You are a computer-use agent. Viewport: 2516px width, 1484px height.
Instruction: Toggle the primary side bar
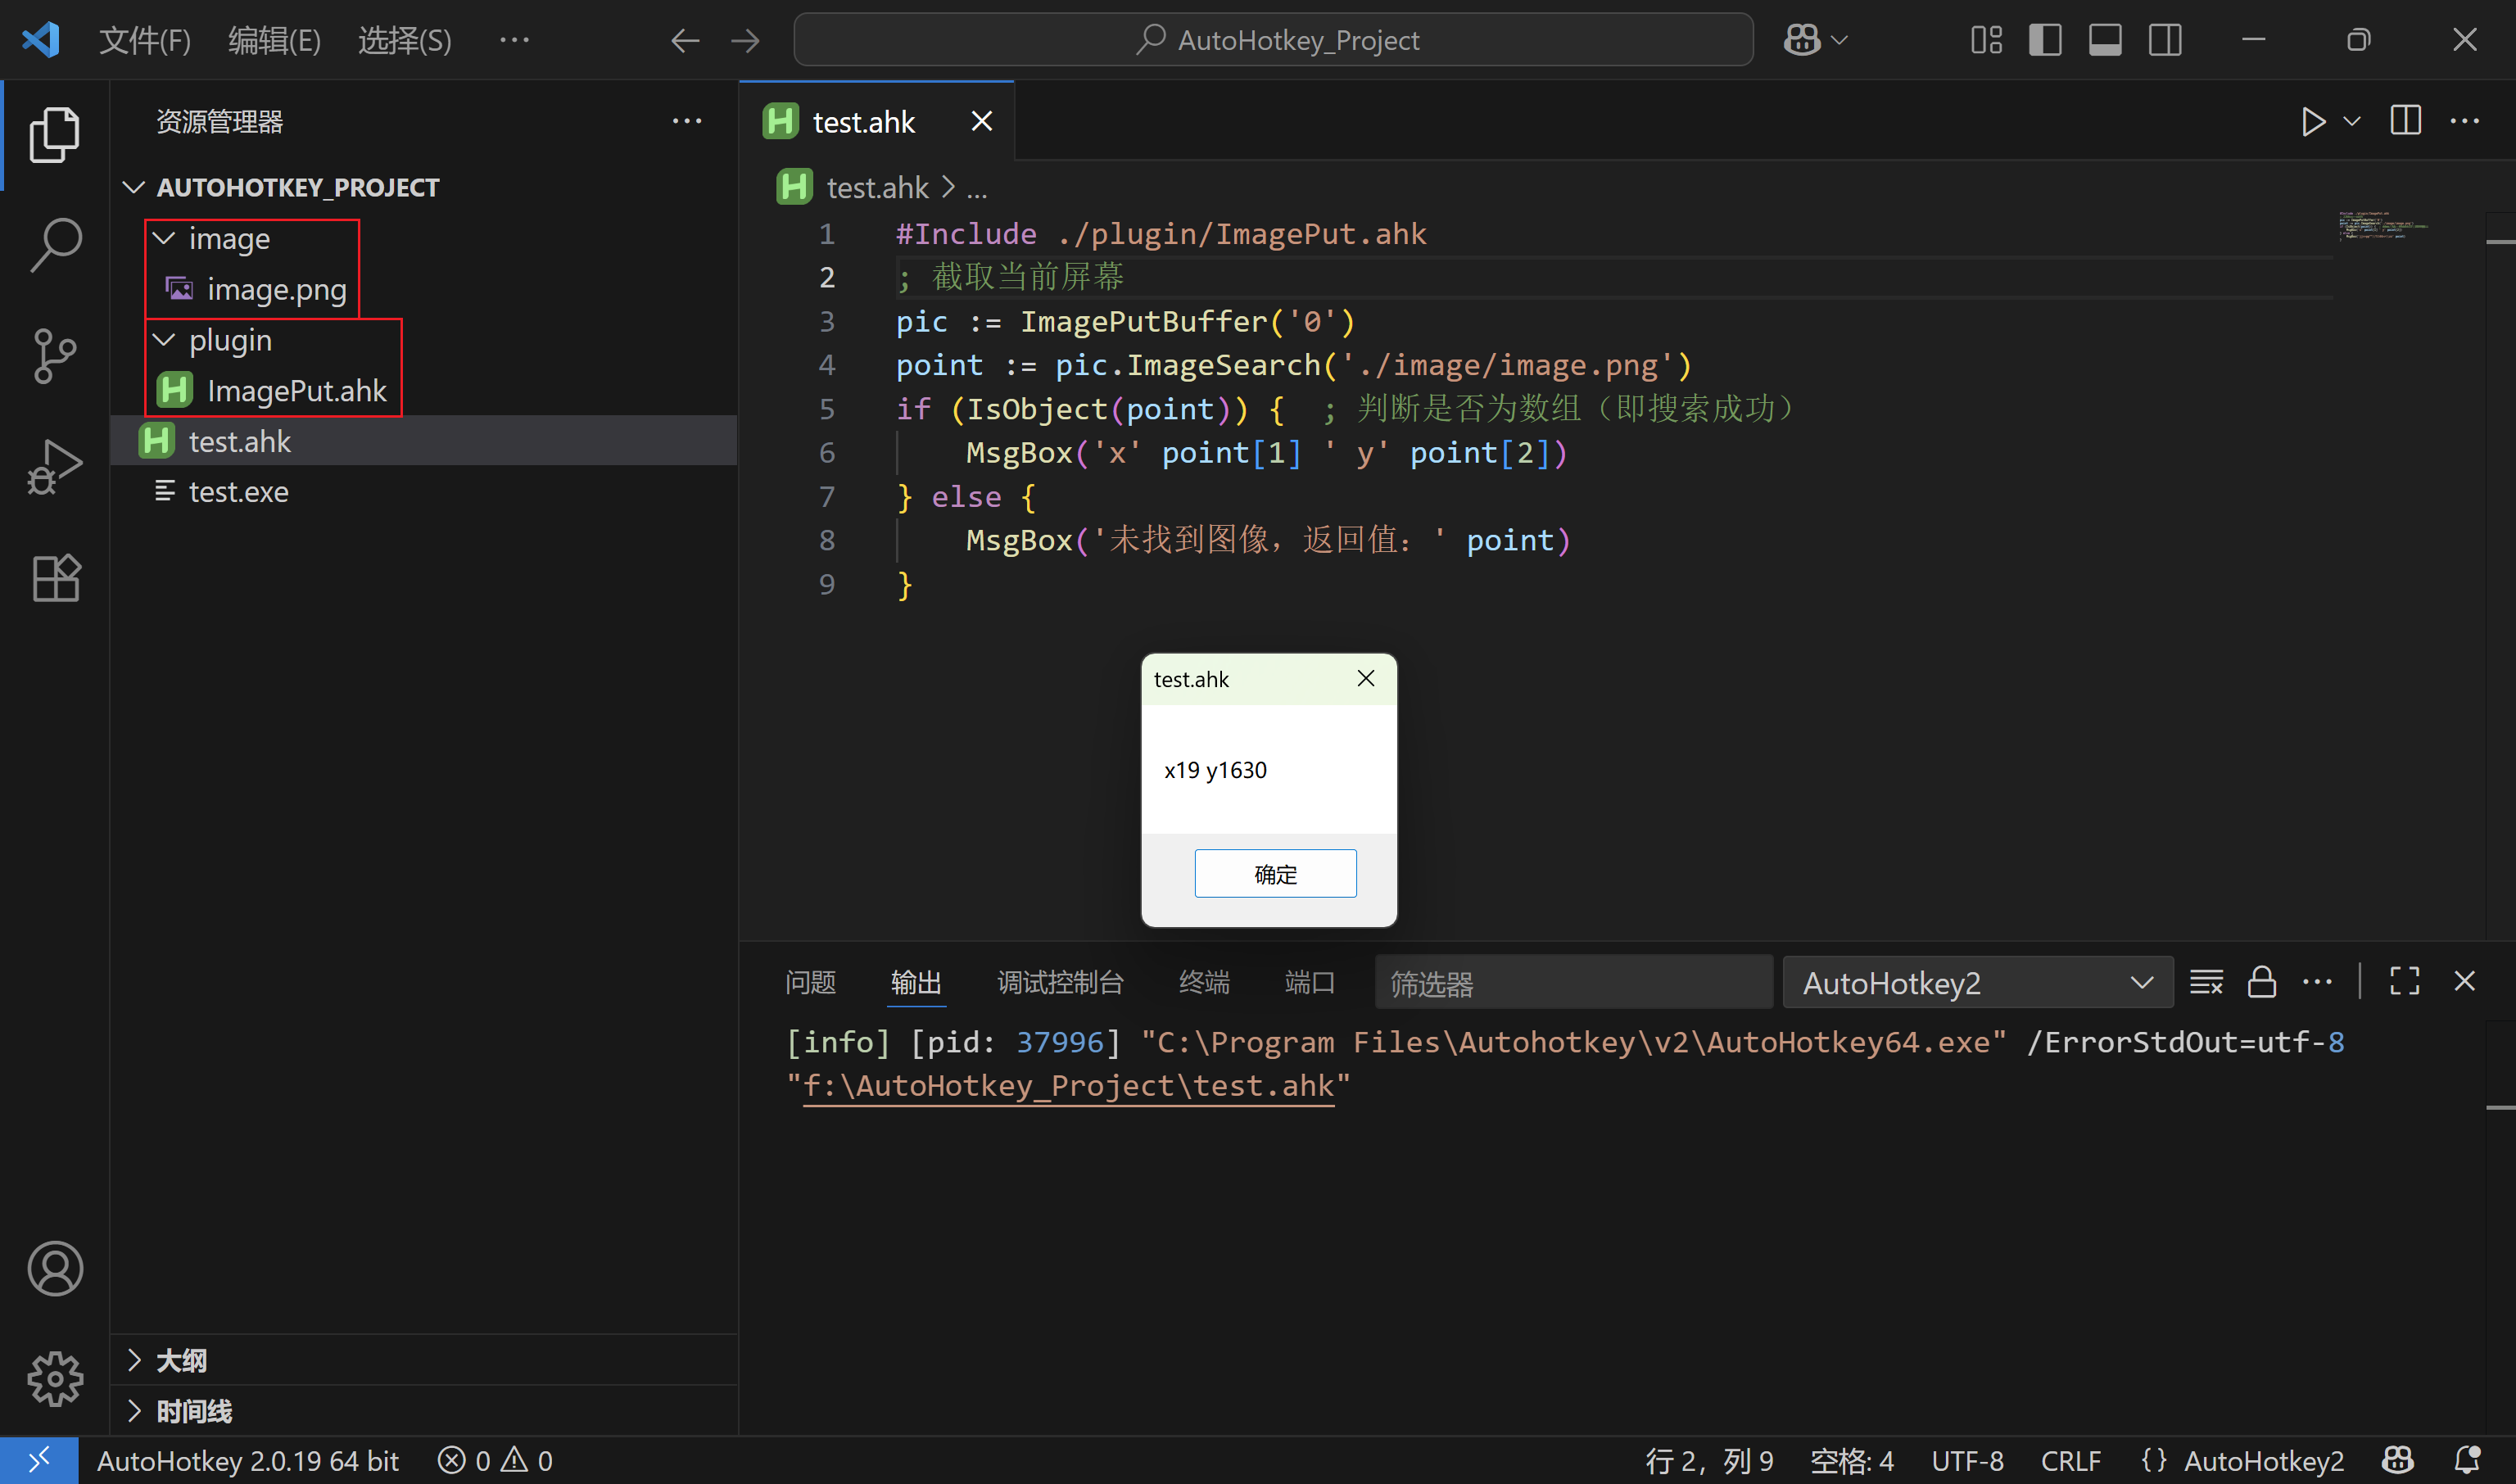tap(2045, 40)
